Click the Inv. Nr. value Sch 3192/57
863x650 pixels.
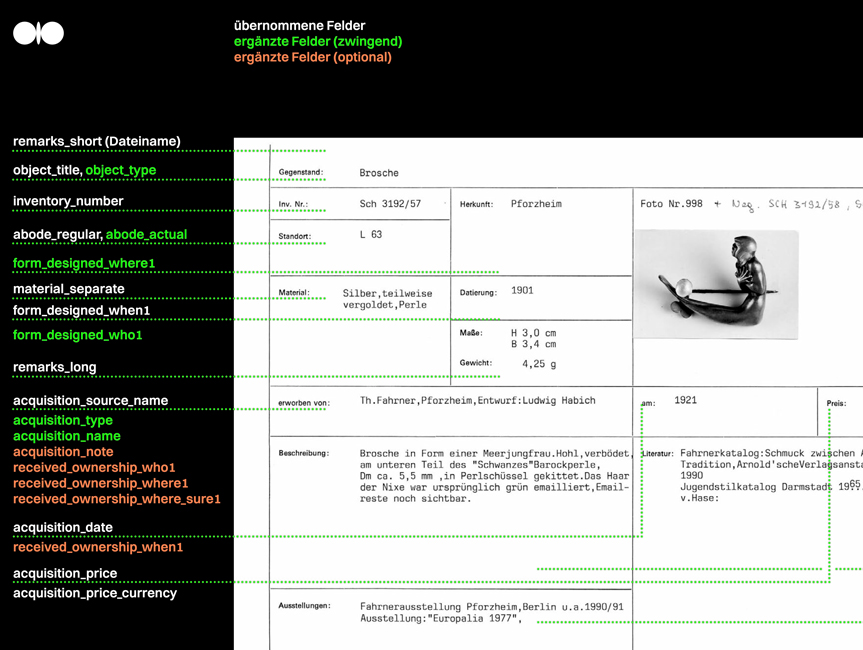click(x=390, y=204)
